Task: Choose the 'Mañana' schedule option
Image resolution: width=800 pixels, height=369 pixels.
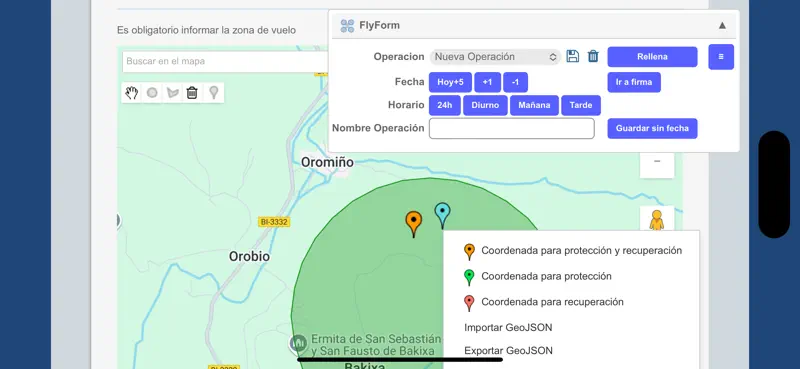Action: pos(534,106)
